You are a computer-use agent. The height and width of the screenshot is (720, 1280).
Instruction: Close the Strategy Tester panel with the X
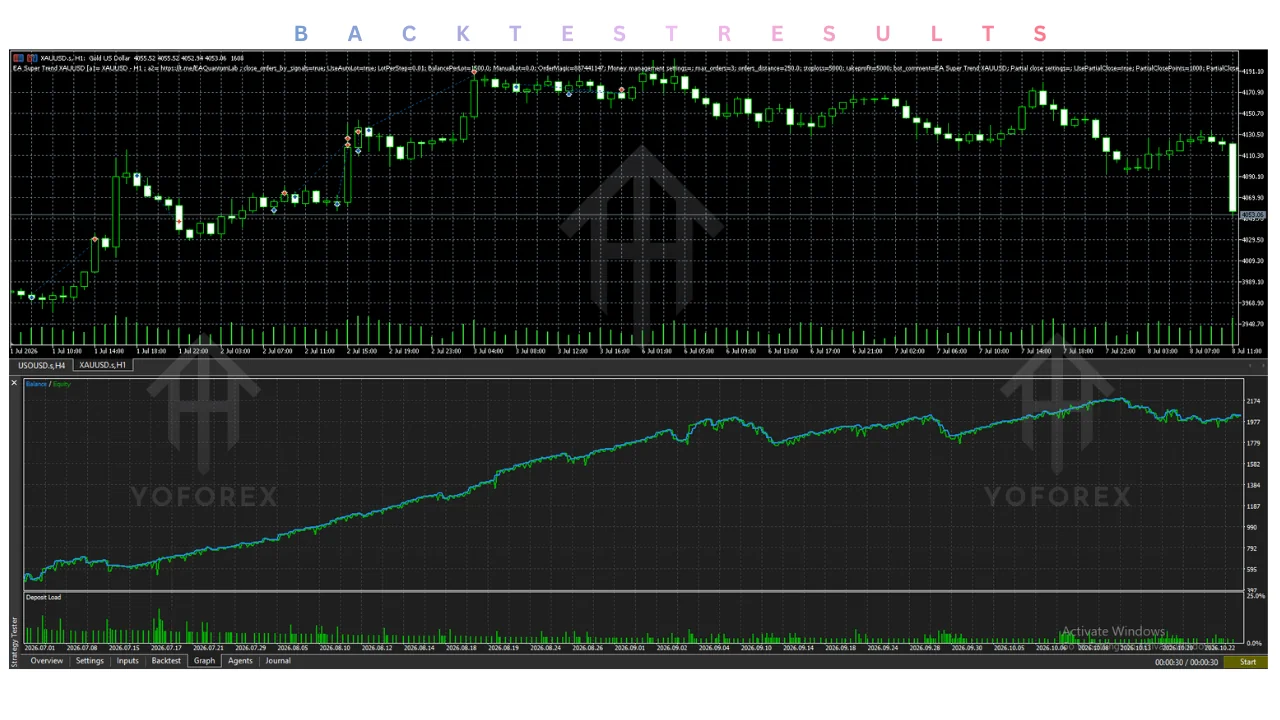tap(14, 383)
